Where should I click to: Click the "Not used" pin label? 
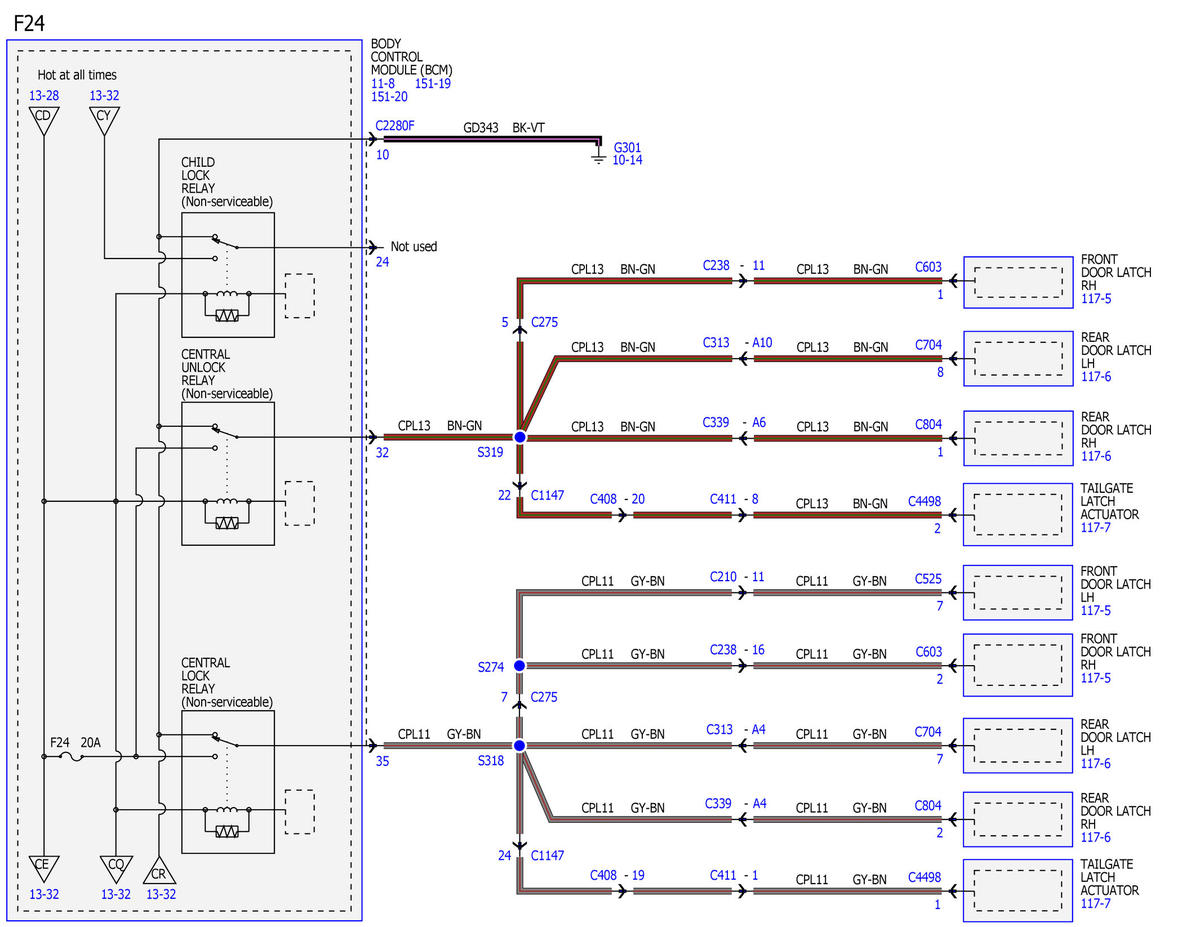pyautogui.click(x=413, y=246)
